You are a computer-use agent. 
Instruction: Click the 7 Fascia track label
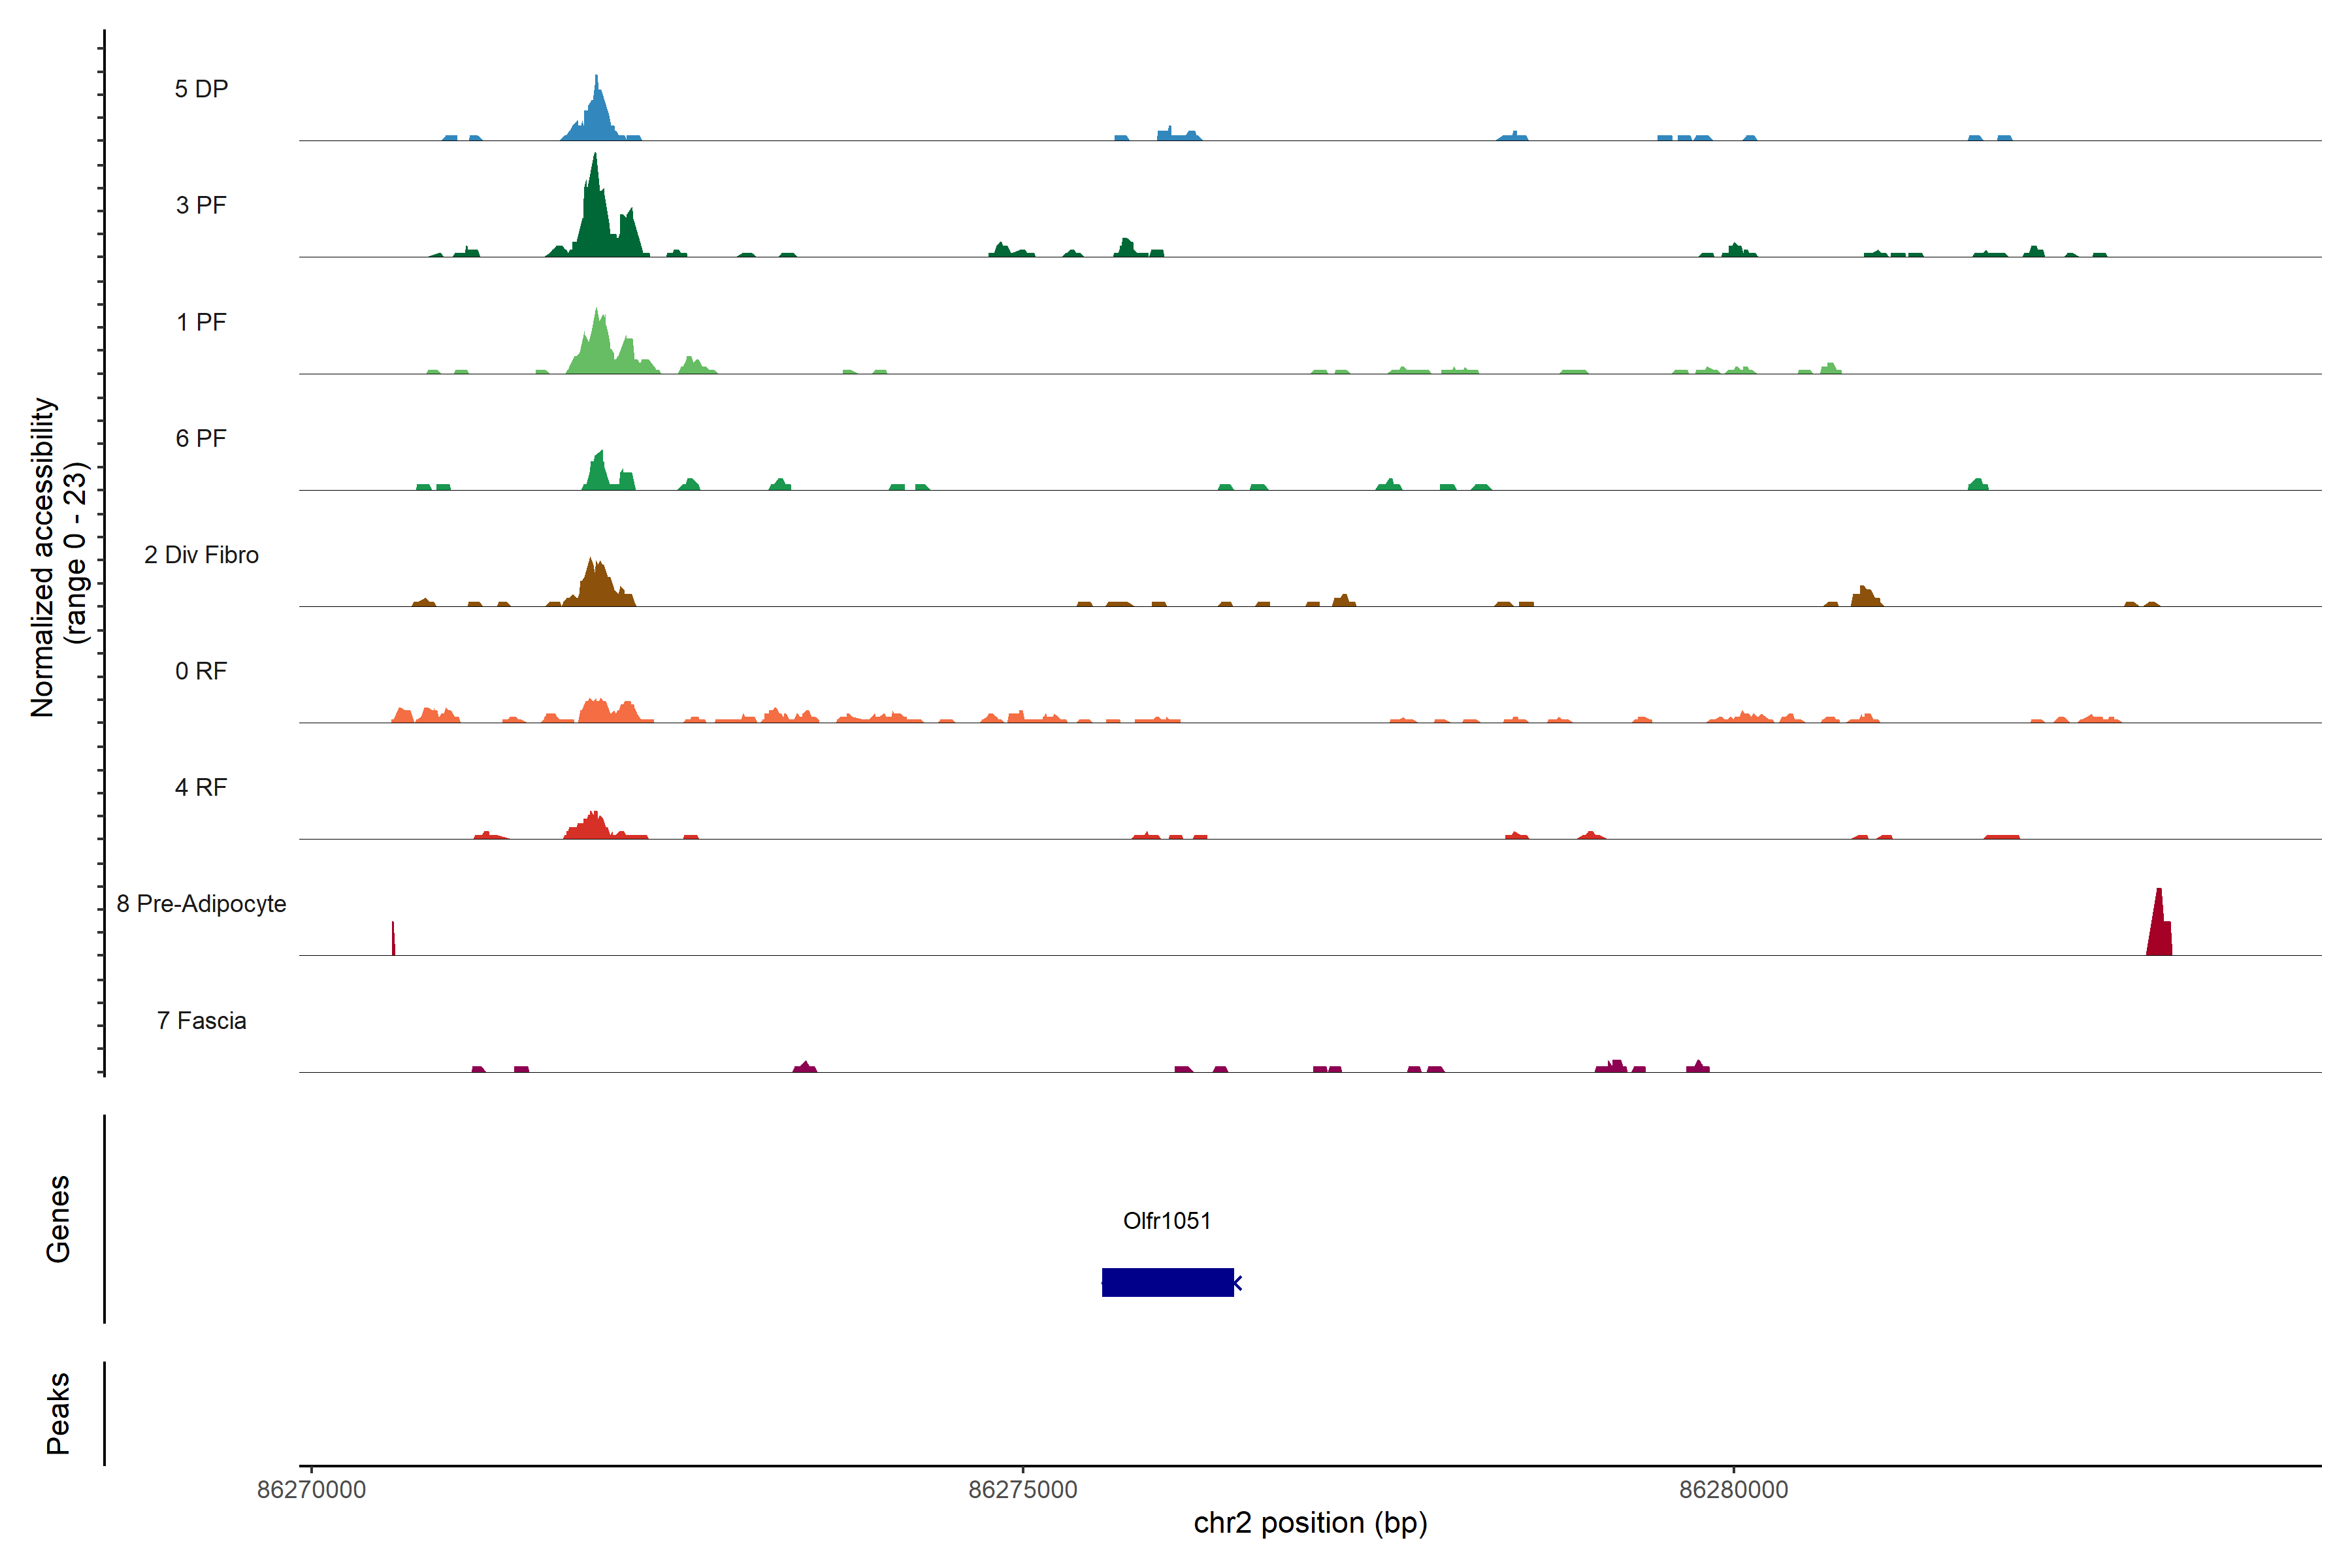tap(201, 1020)
